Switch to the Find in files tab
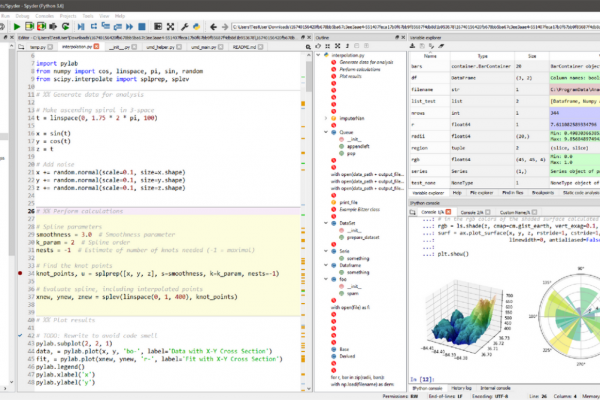The image size is (600, 400). click(x=512, y=193)
